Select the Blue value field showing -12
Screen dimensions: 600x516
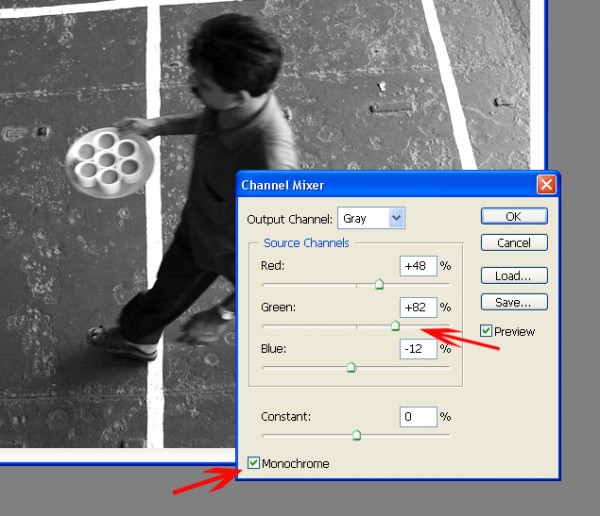pos(417,349)
